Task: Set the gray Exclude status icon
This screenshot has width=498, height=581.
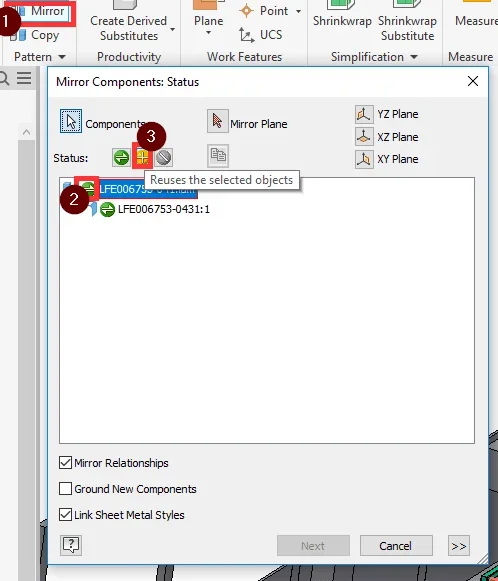Action: pyautogui.click(x=163, y=157)
